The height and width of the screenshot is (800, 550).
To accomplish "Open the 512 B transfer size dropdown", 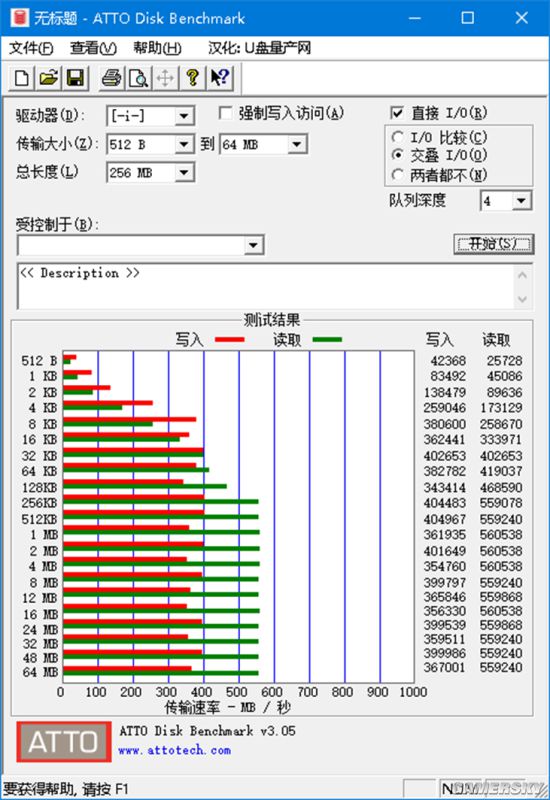I will [x=184, y=144].
